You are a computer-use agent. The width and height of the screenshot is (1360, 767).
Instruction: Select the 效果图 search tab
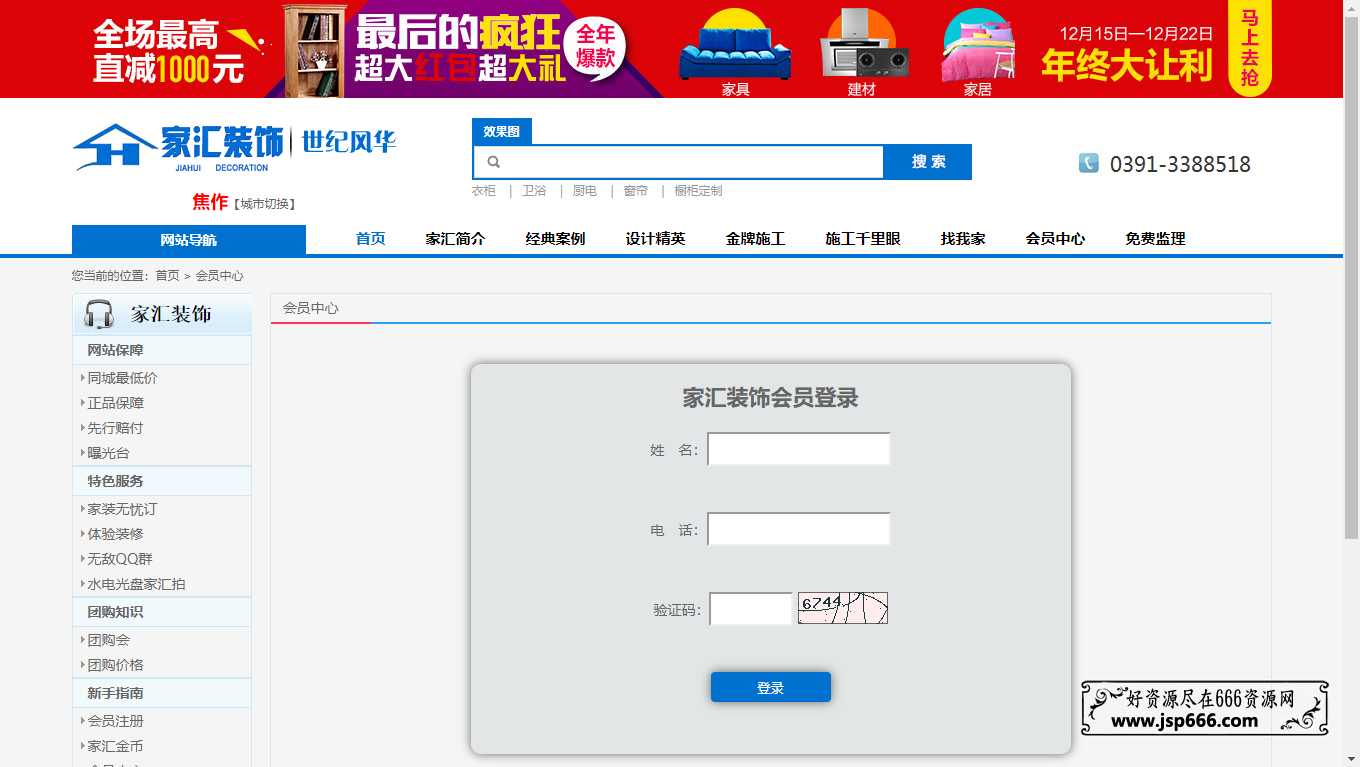(x=501, y=132)
